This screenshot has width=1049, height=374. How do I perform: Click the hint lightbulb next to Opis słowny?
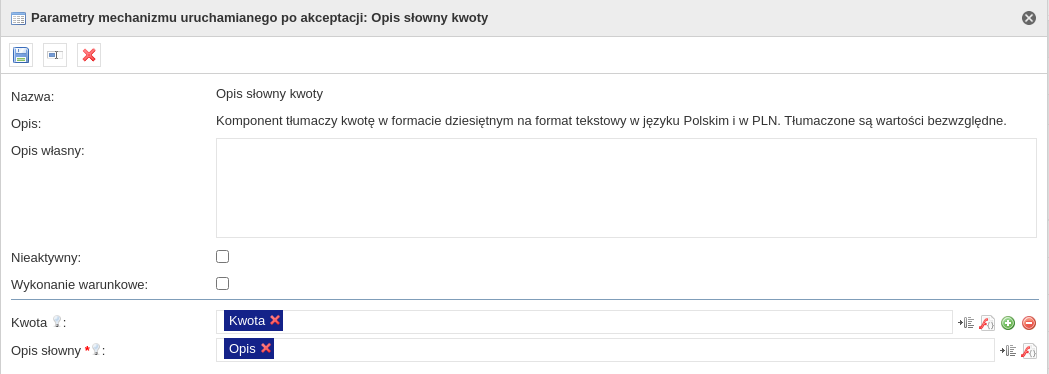(x=96, y=349)
